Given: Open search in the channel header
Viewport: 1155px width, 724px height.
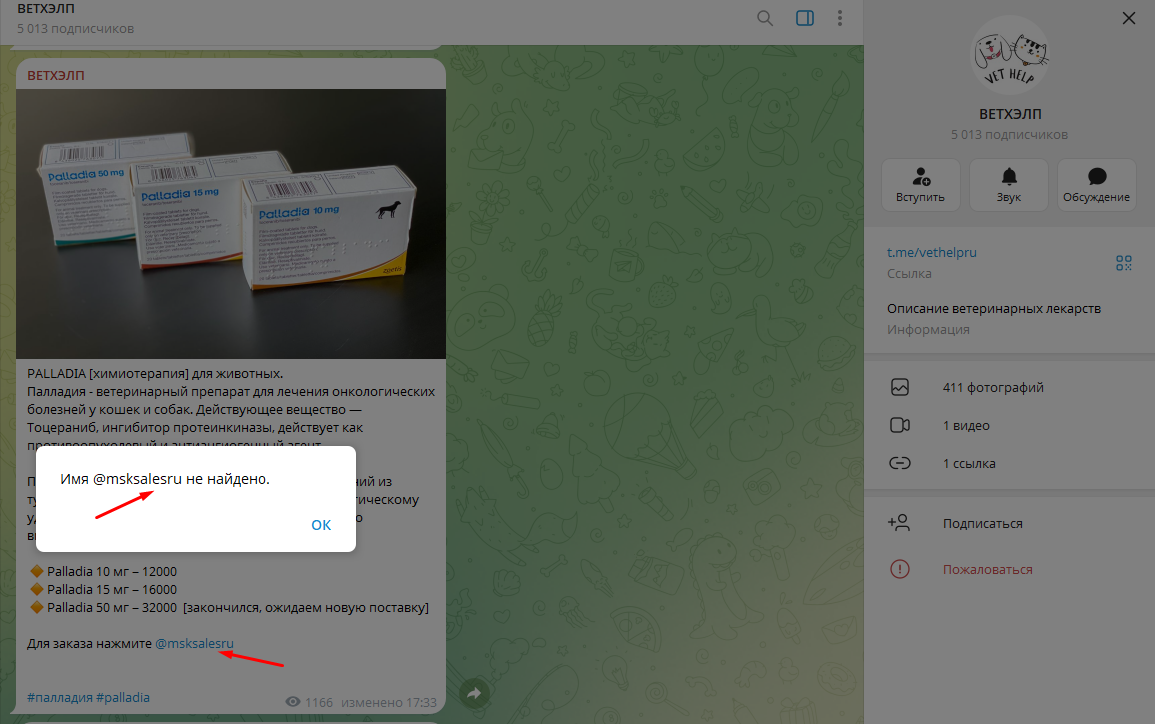Looking at the screenshot, I should tap(765, 18).
